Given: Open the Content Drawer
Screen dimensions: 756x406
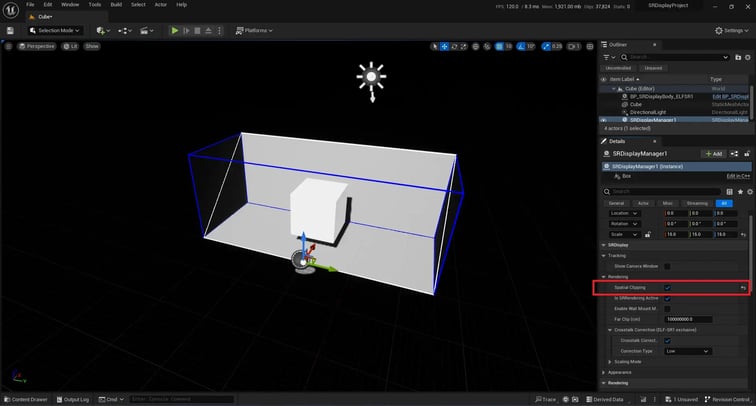Looking at the screenshot, I should pyautogui.click(x=26, y=400).
